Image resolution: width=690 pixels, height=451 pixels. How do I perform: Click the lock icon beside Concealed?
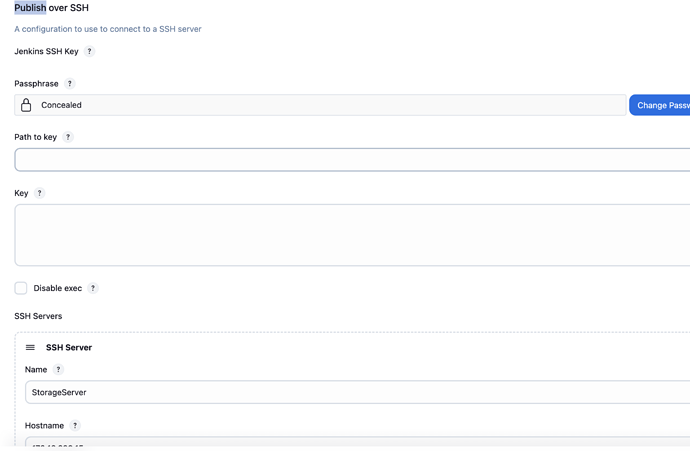[x=26, y=105]
